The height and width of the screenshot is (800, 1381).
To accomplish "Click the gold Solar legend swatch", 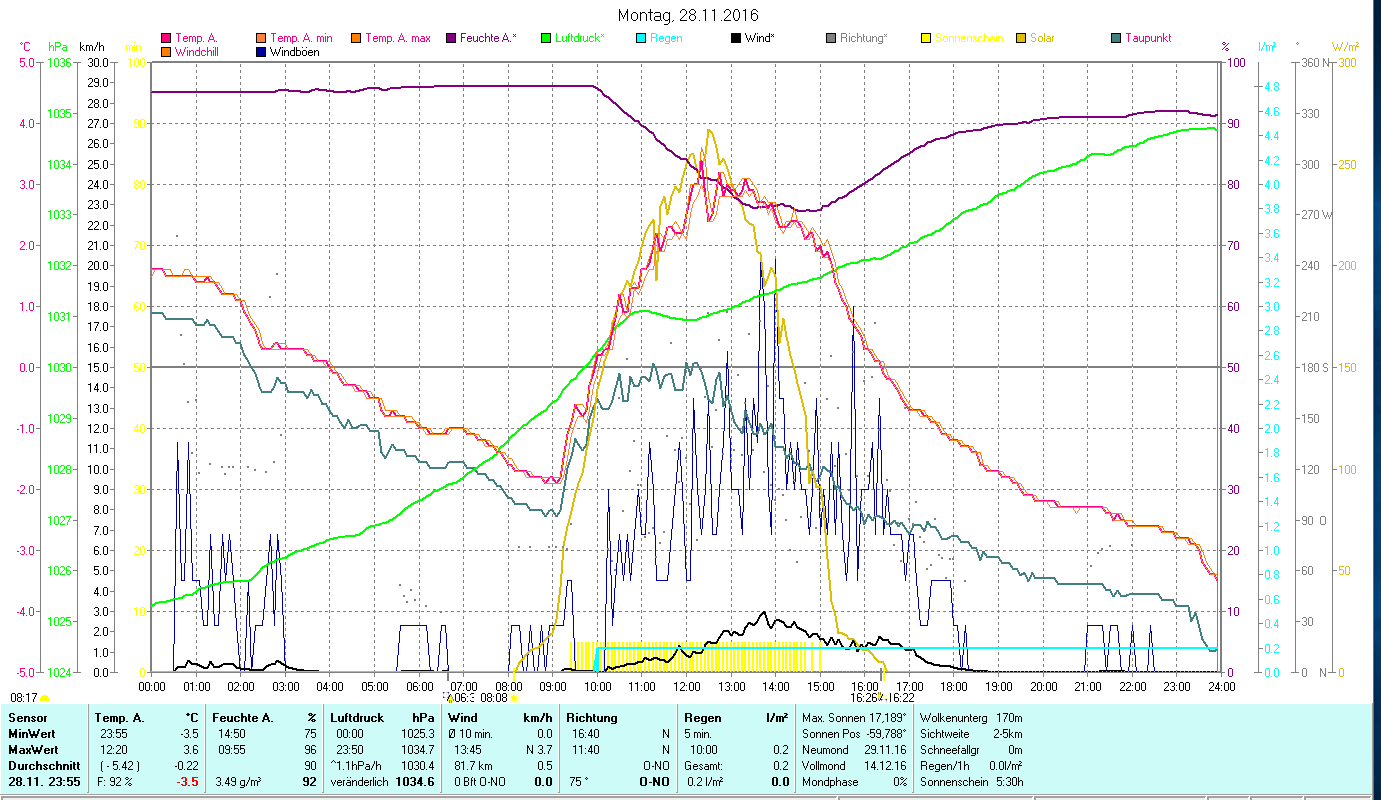I will (x=1021, y=39).
